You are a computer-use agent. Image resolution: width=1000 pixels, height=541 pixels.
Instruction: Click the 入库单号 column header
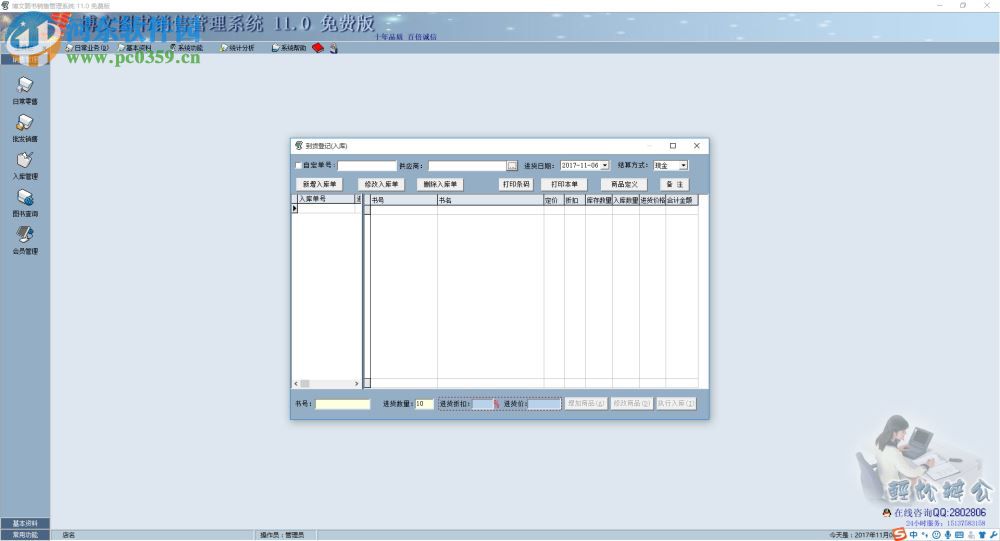(x=326, y=199)
